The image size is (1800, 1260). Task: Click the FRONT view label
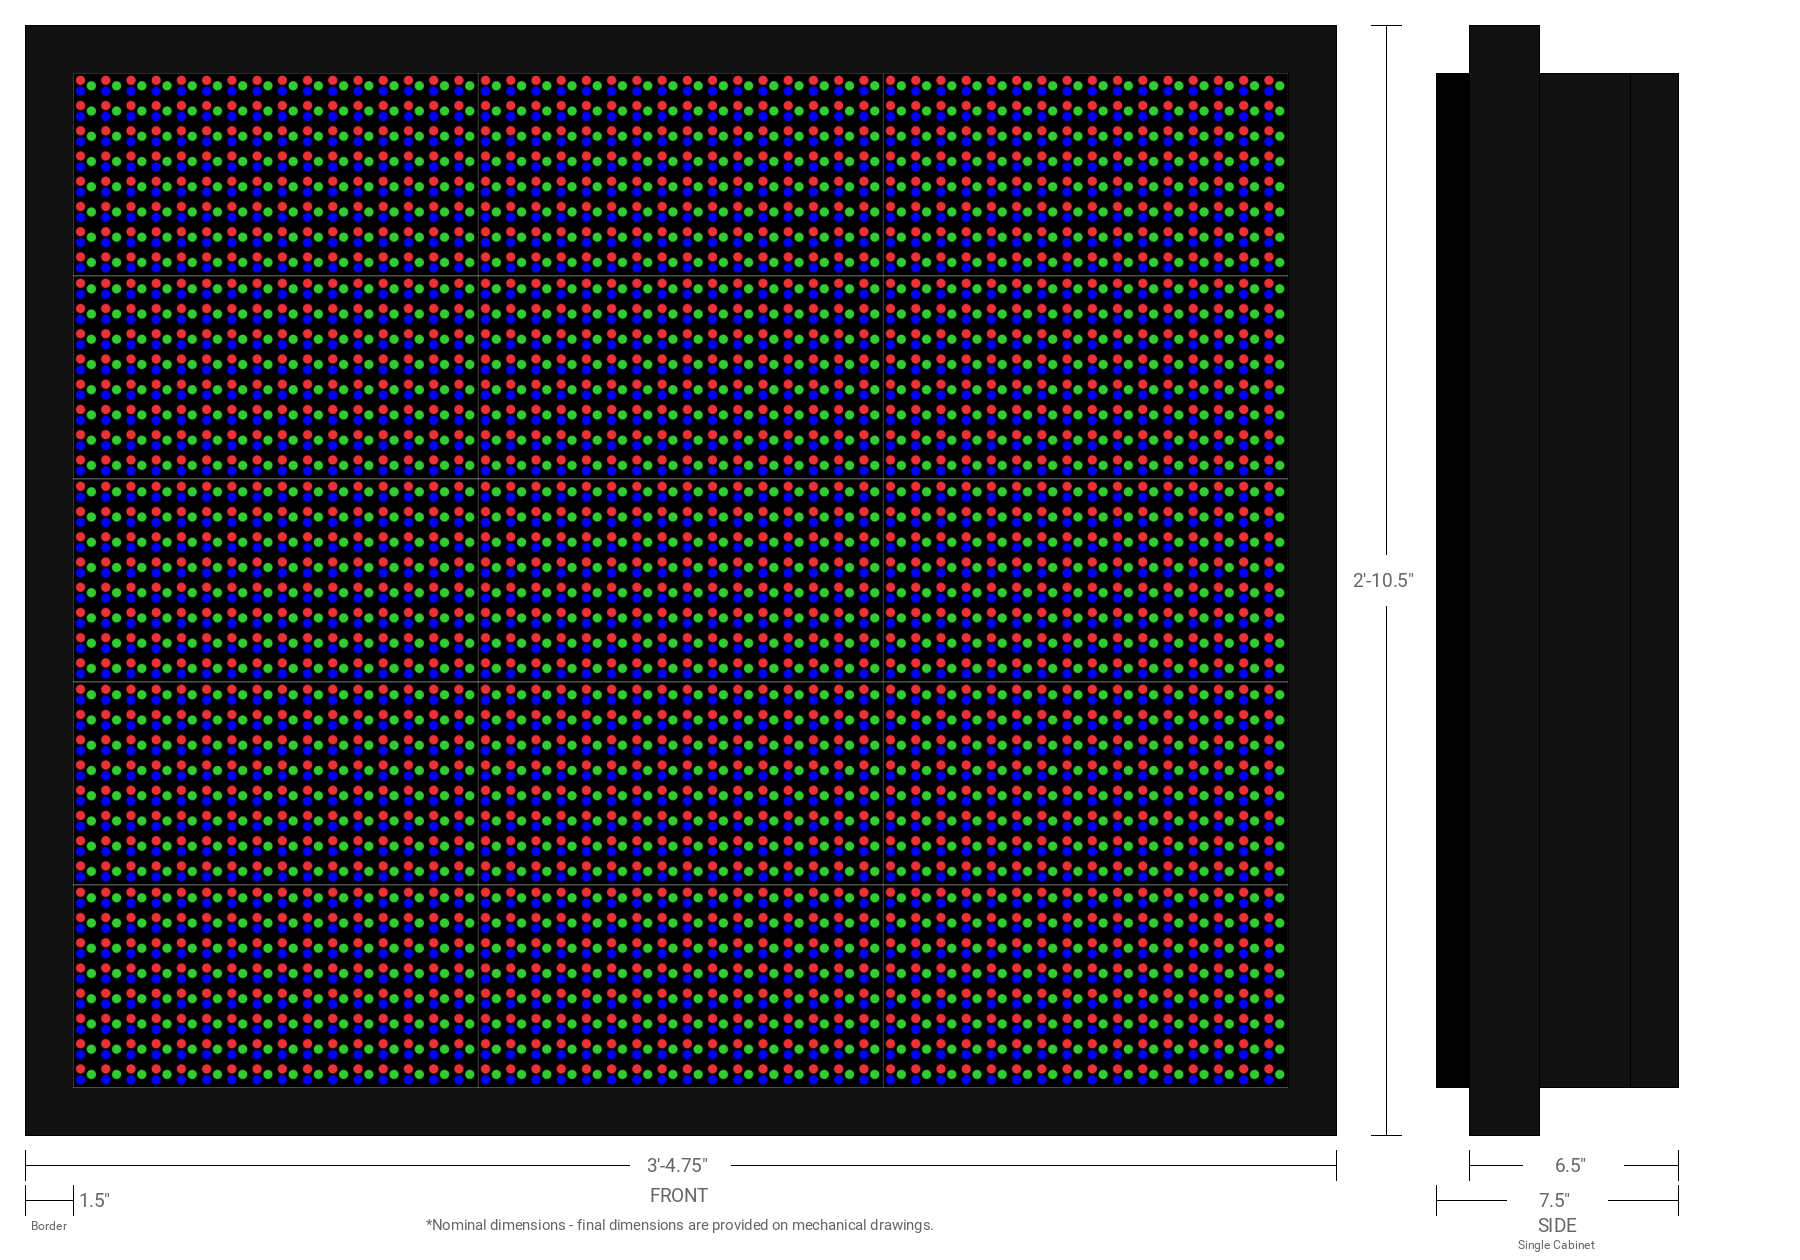pos(679,1196)
